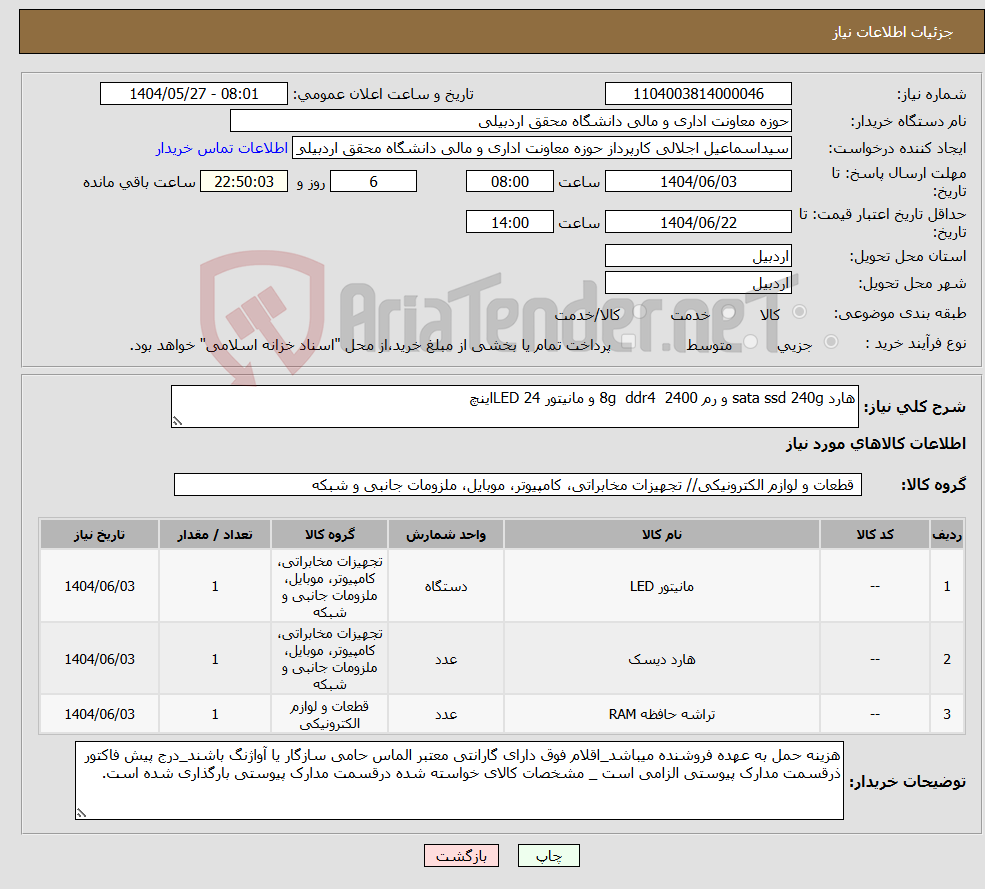Screen dimensions: 985x889
Task: Click the need date cell for مانیتور LED
Action: (99, 586)
